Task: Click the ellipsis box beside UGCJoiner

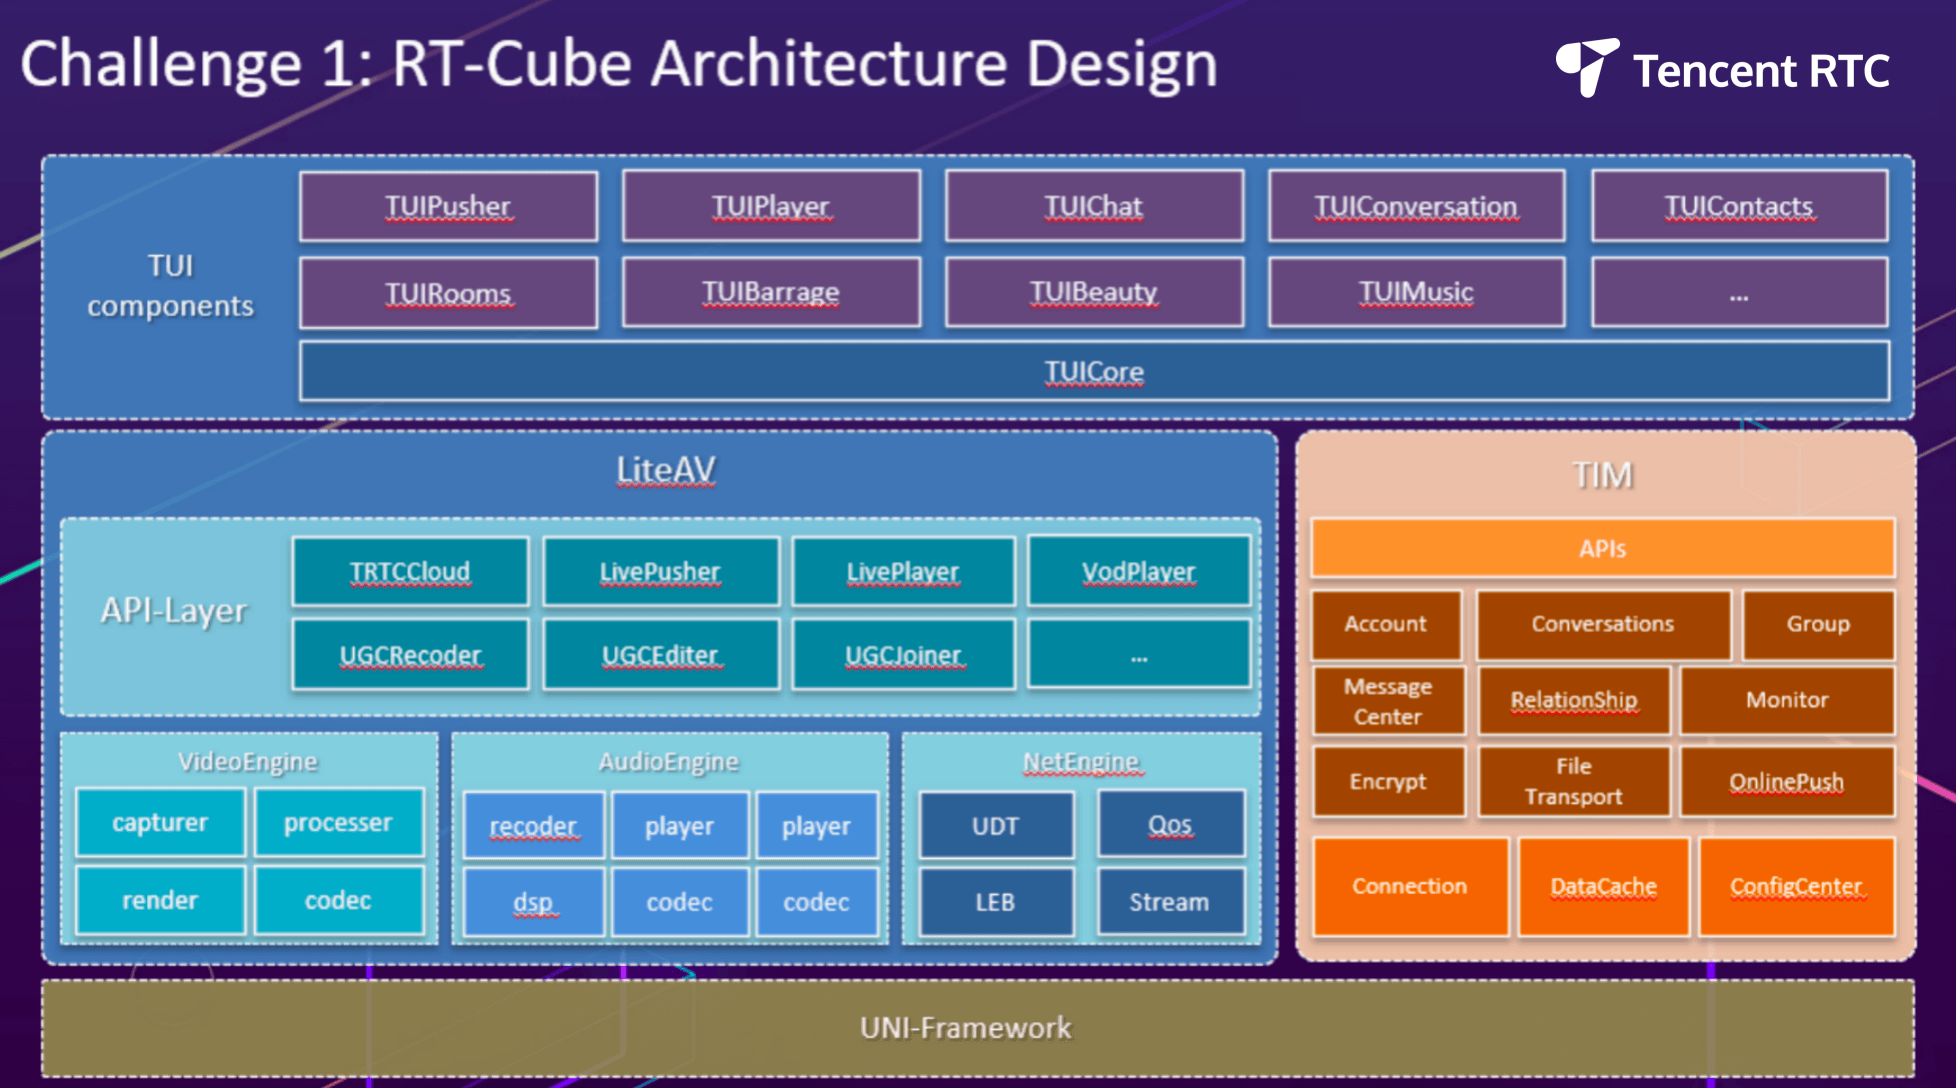Action: pos(1139,654)
